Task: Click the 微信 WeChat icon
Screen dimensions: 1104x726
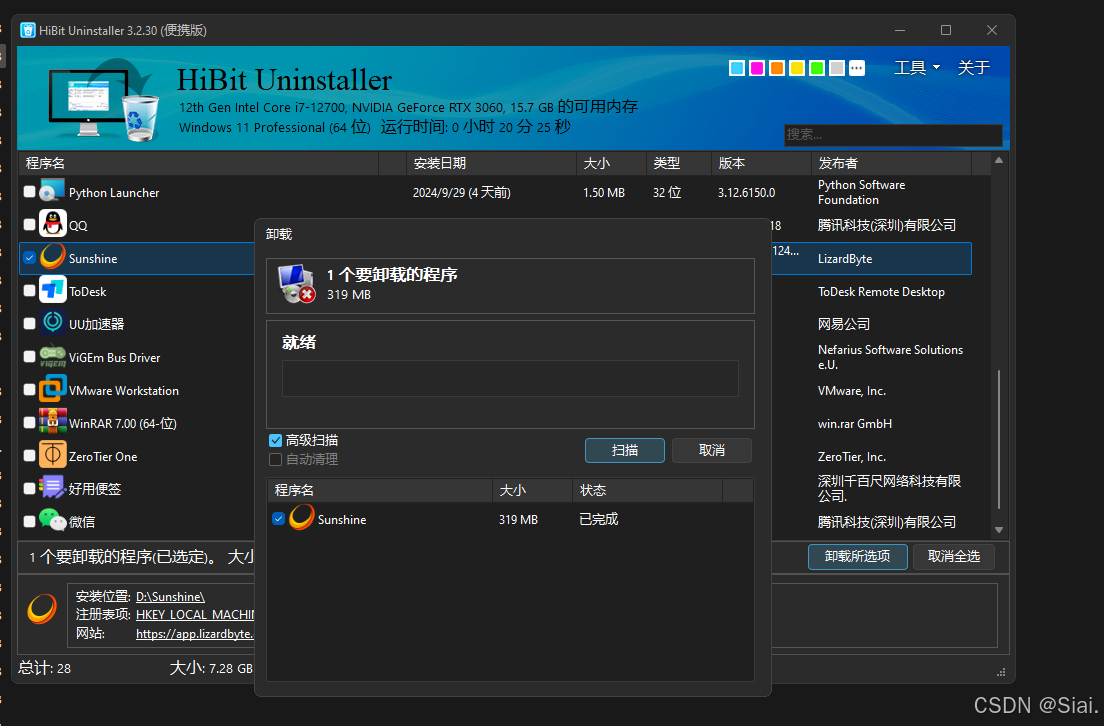Action: [x=52, y=521]
